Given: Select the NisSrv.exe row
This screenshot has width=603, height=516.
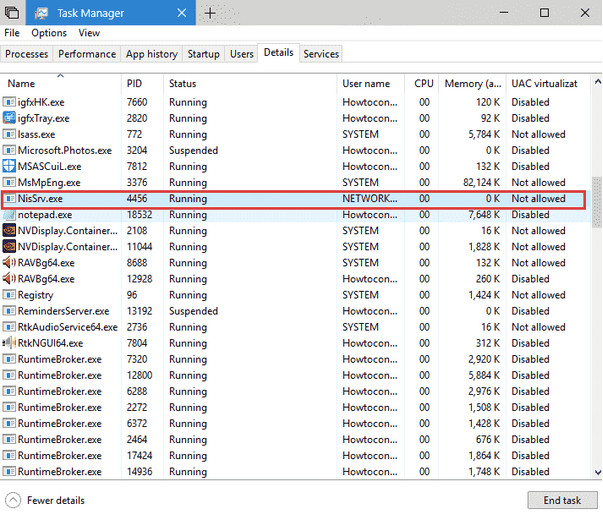Looking at the screenshot, I should pyautogui.click(x=294, y=198).
